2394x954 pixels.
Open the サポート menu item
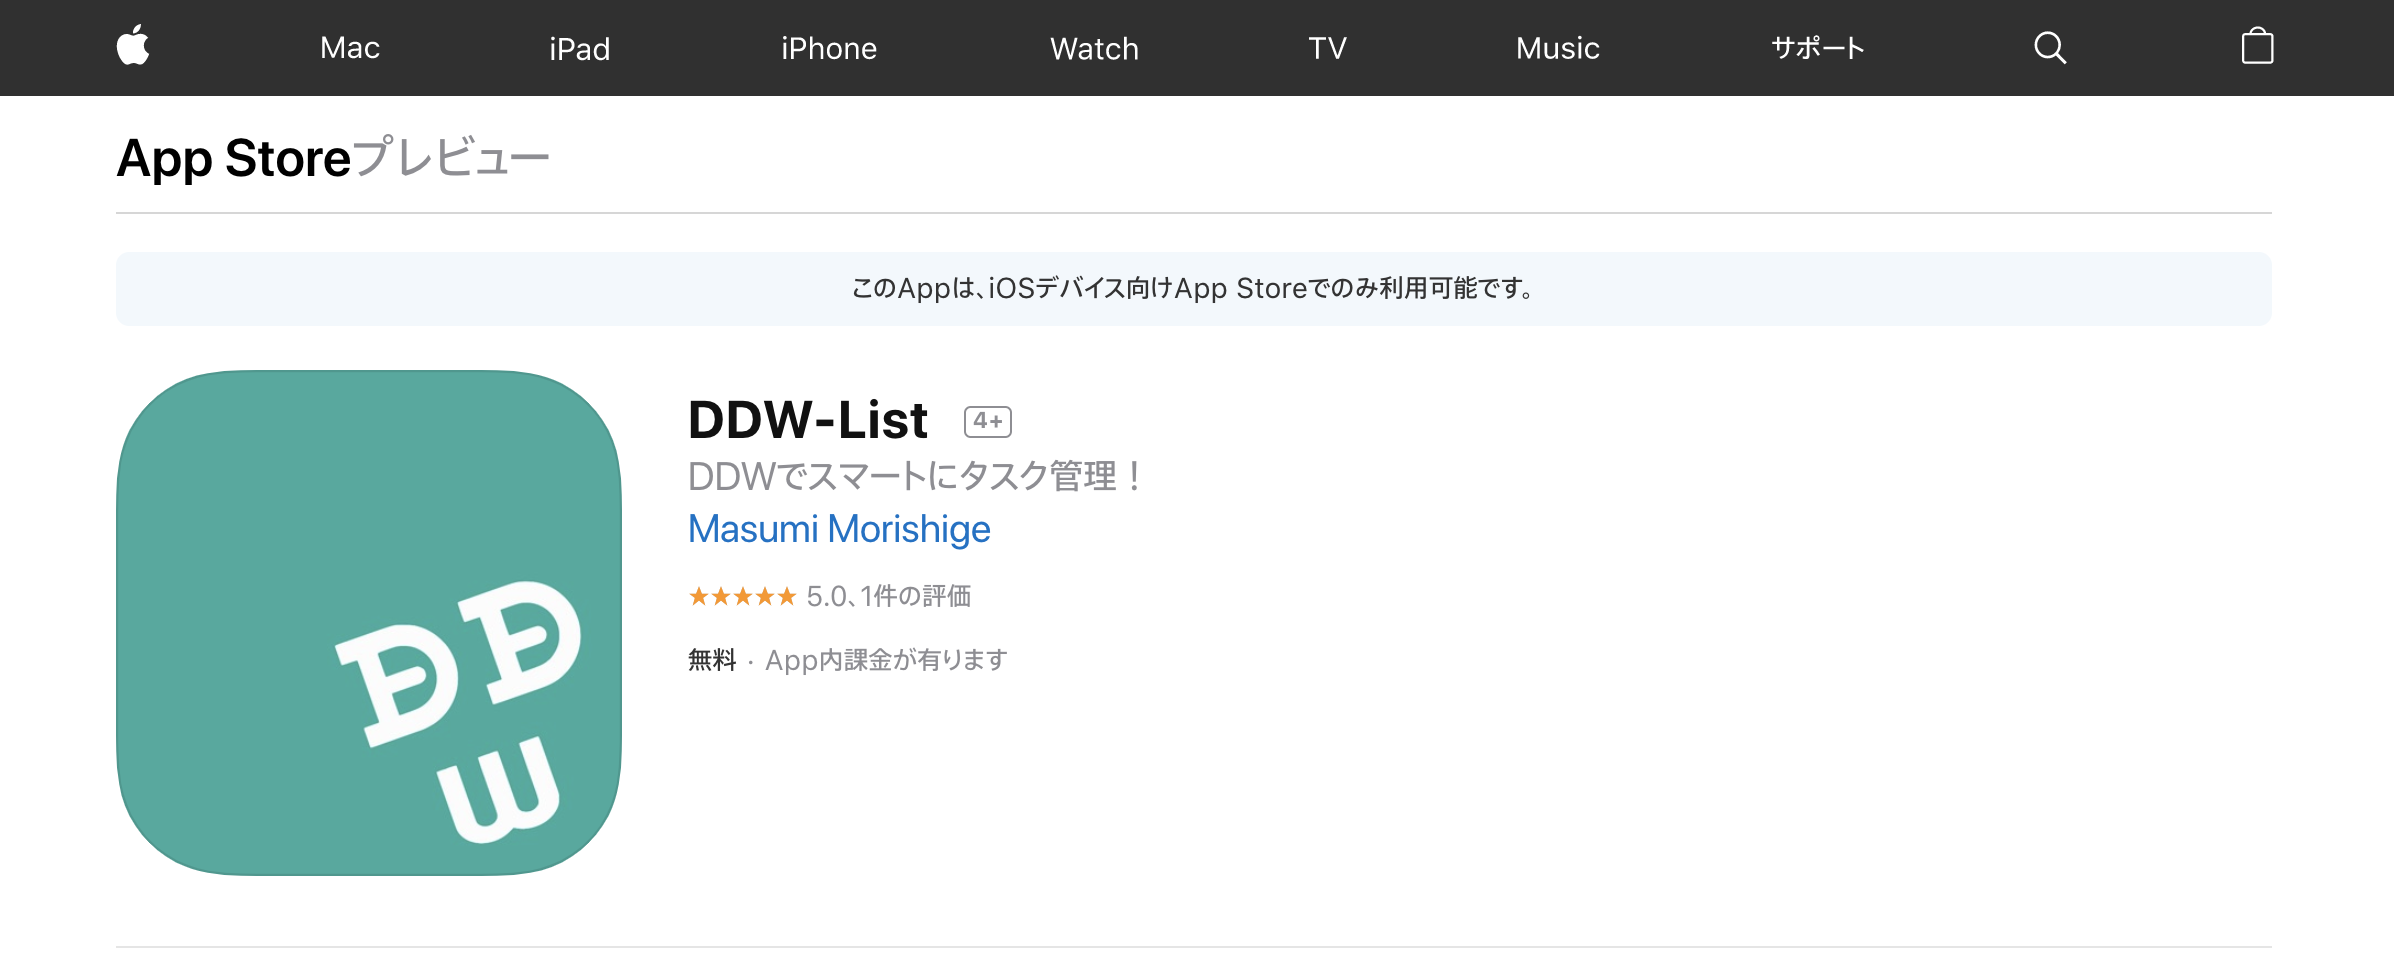1818,48
